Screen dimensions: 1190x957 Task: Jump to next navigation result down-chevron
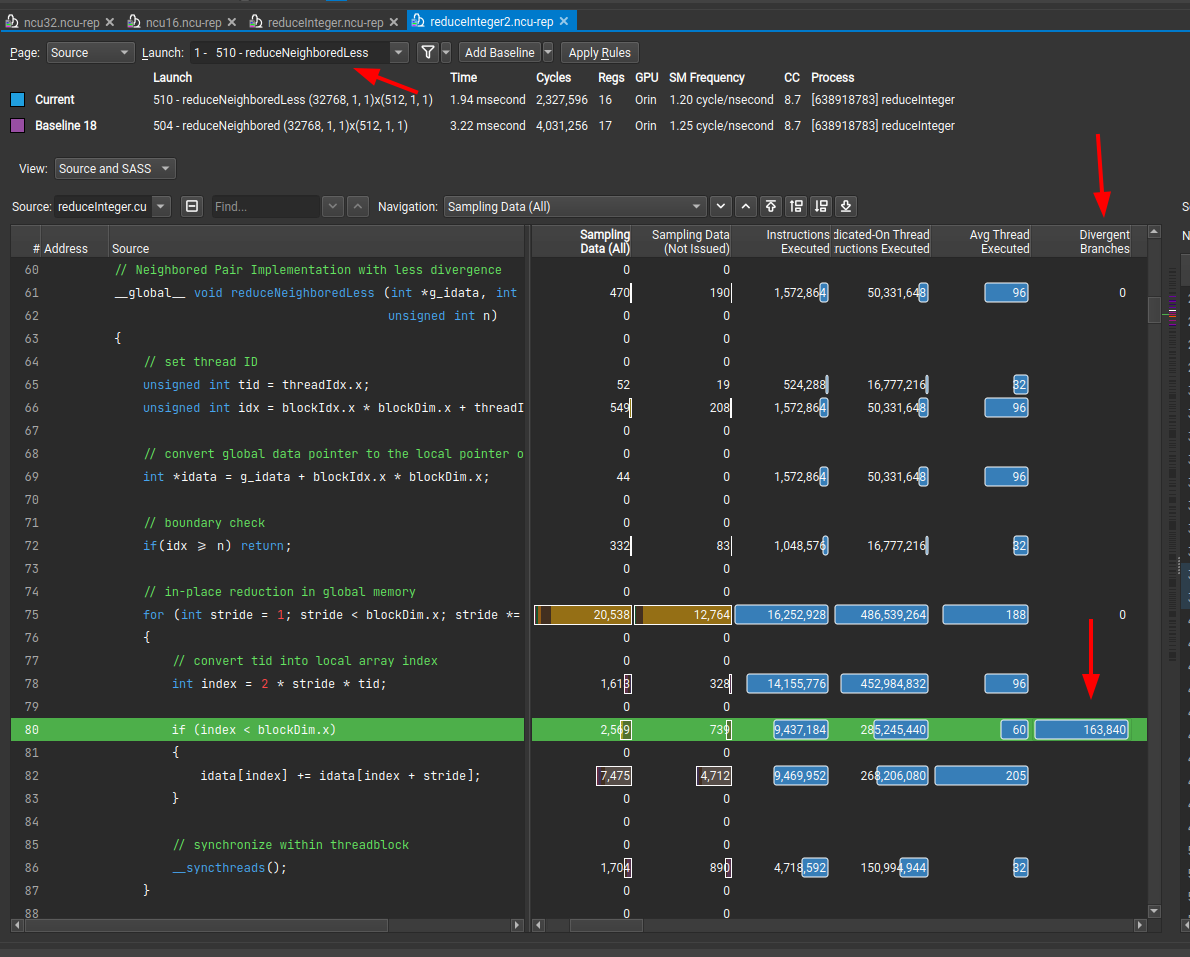720,207
